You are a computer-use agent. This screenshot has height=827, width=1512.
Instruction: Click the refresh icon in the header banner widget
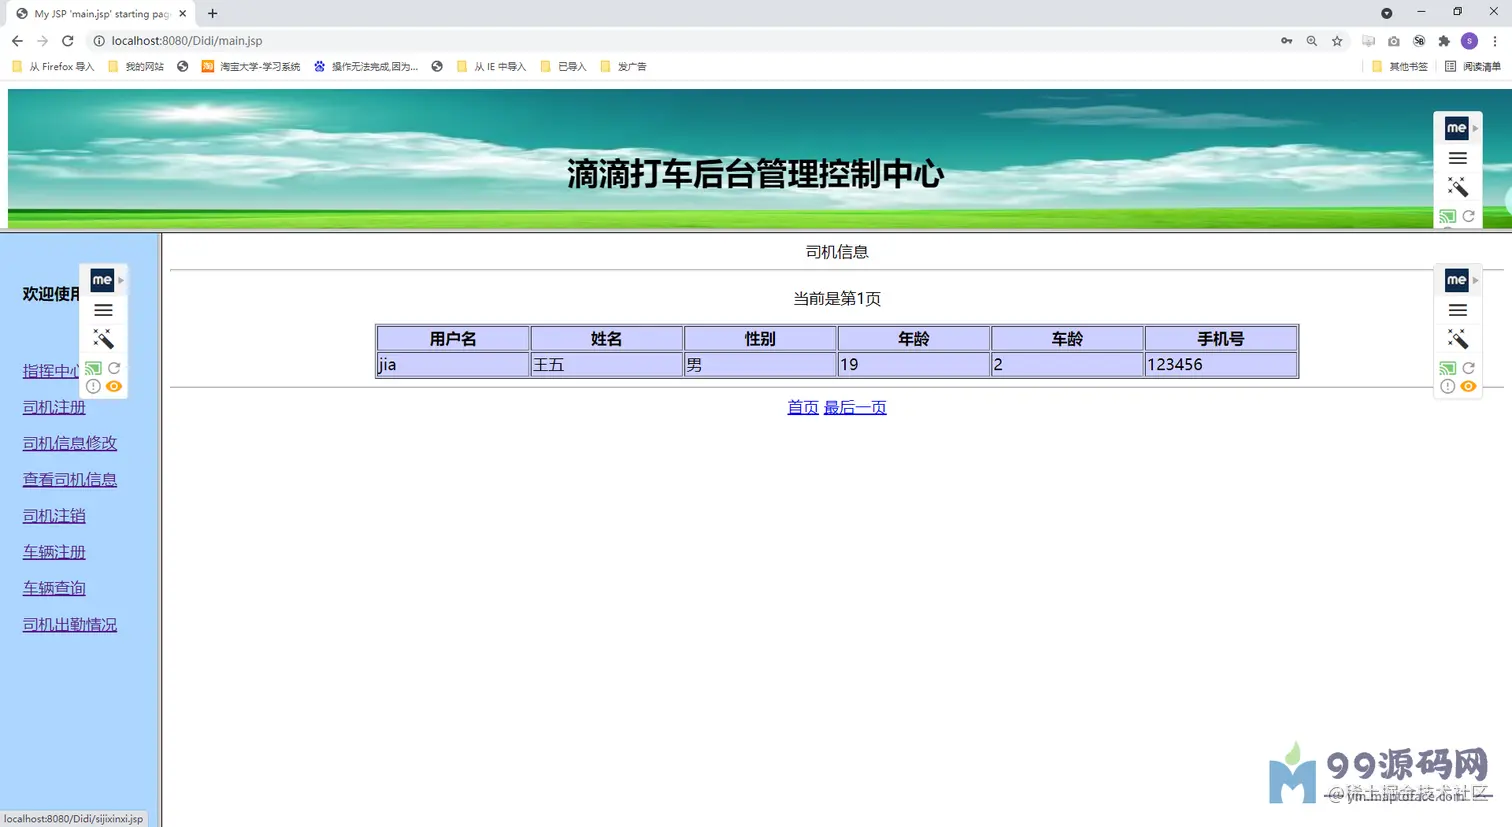1469,216
